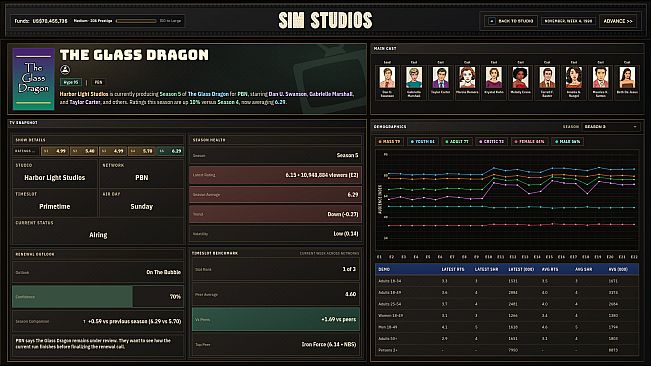Image resolution: width=651 pixels, height=366 pixels.
Task: Toggle the Mass 79 chart series
Action: pos(389,142)
